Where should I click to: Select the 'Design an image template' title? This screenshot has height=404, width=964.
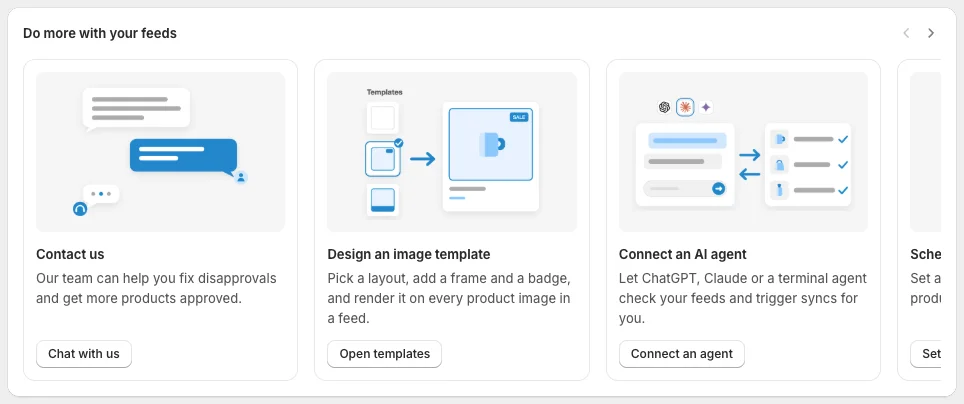tap(409, 254)
